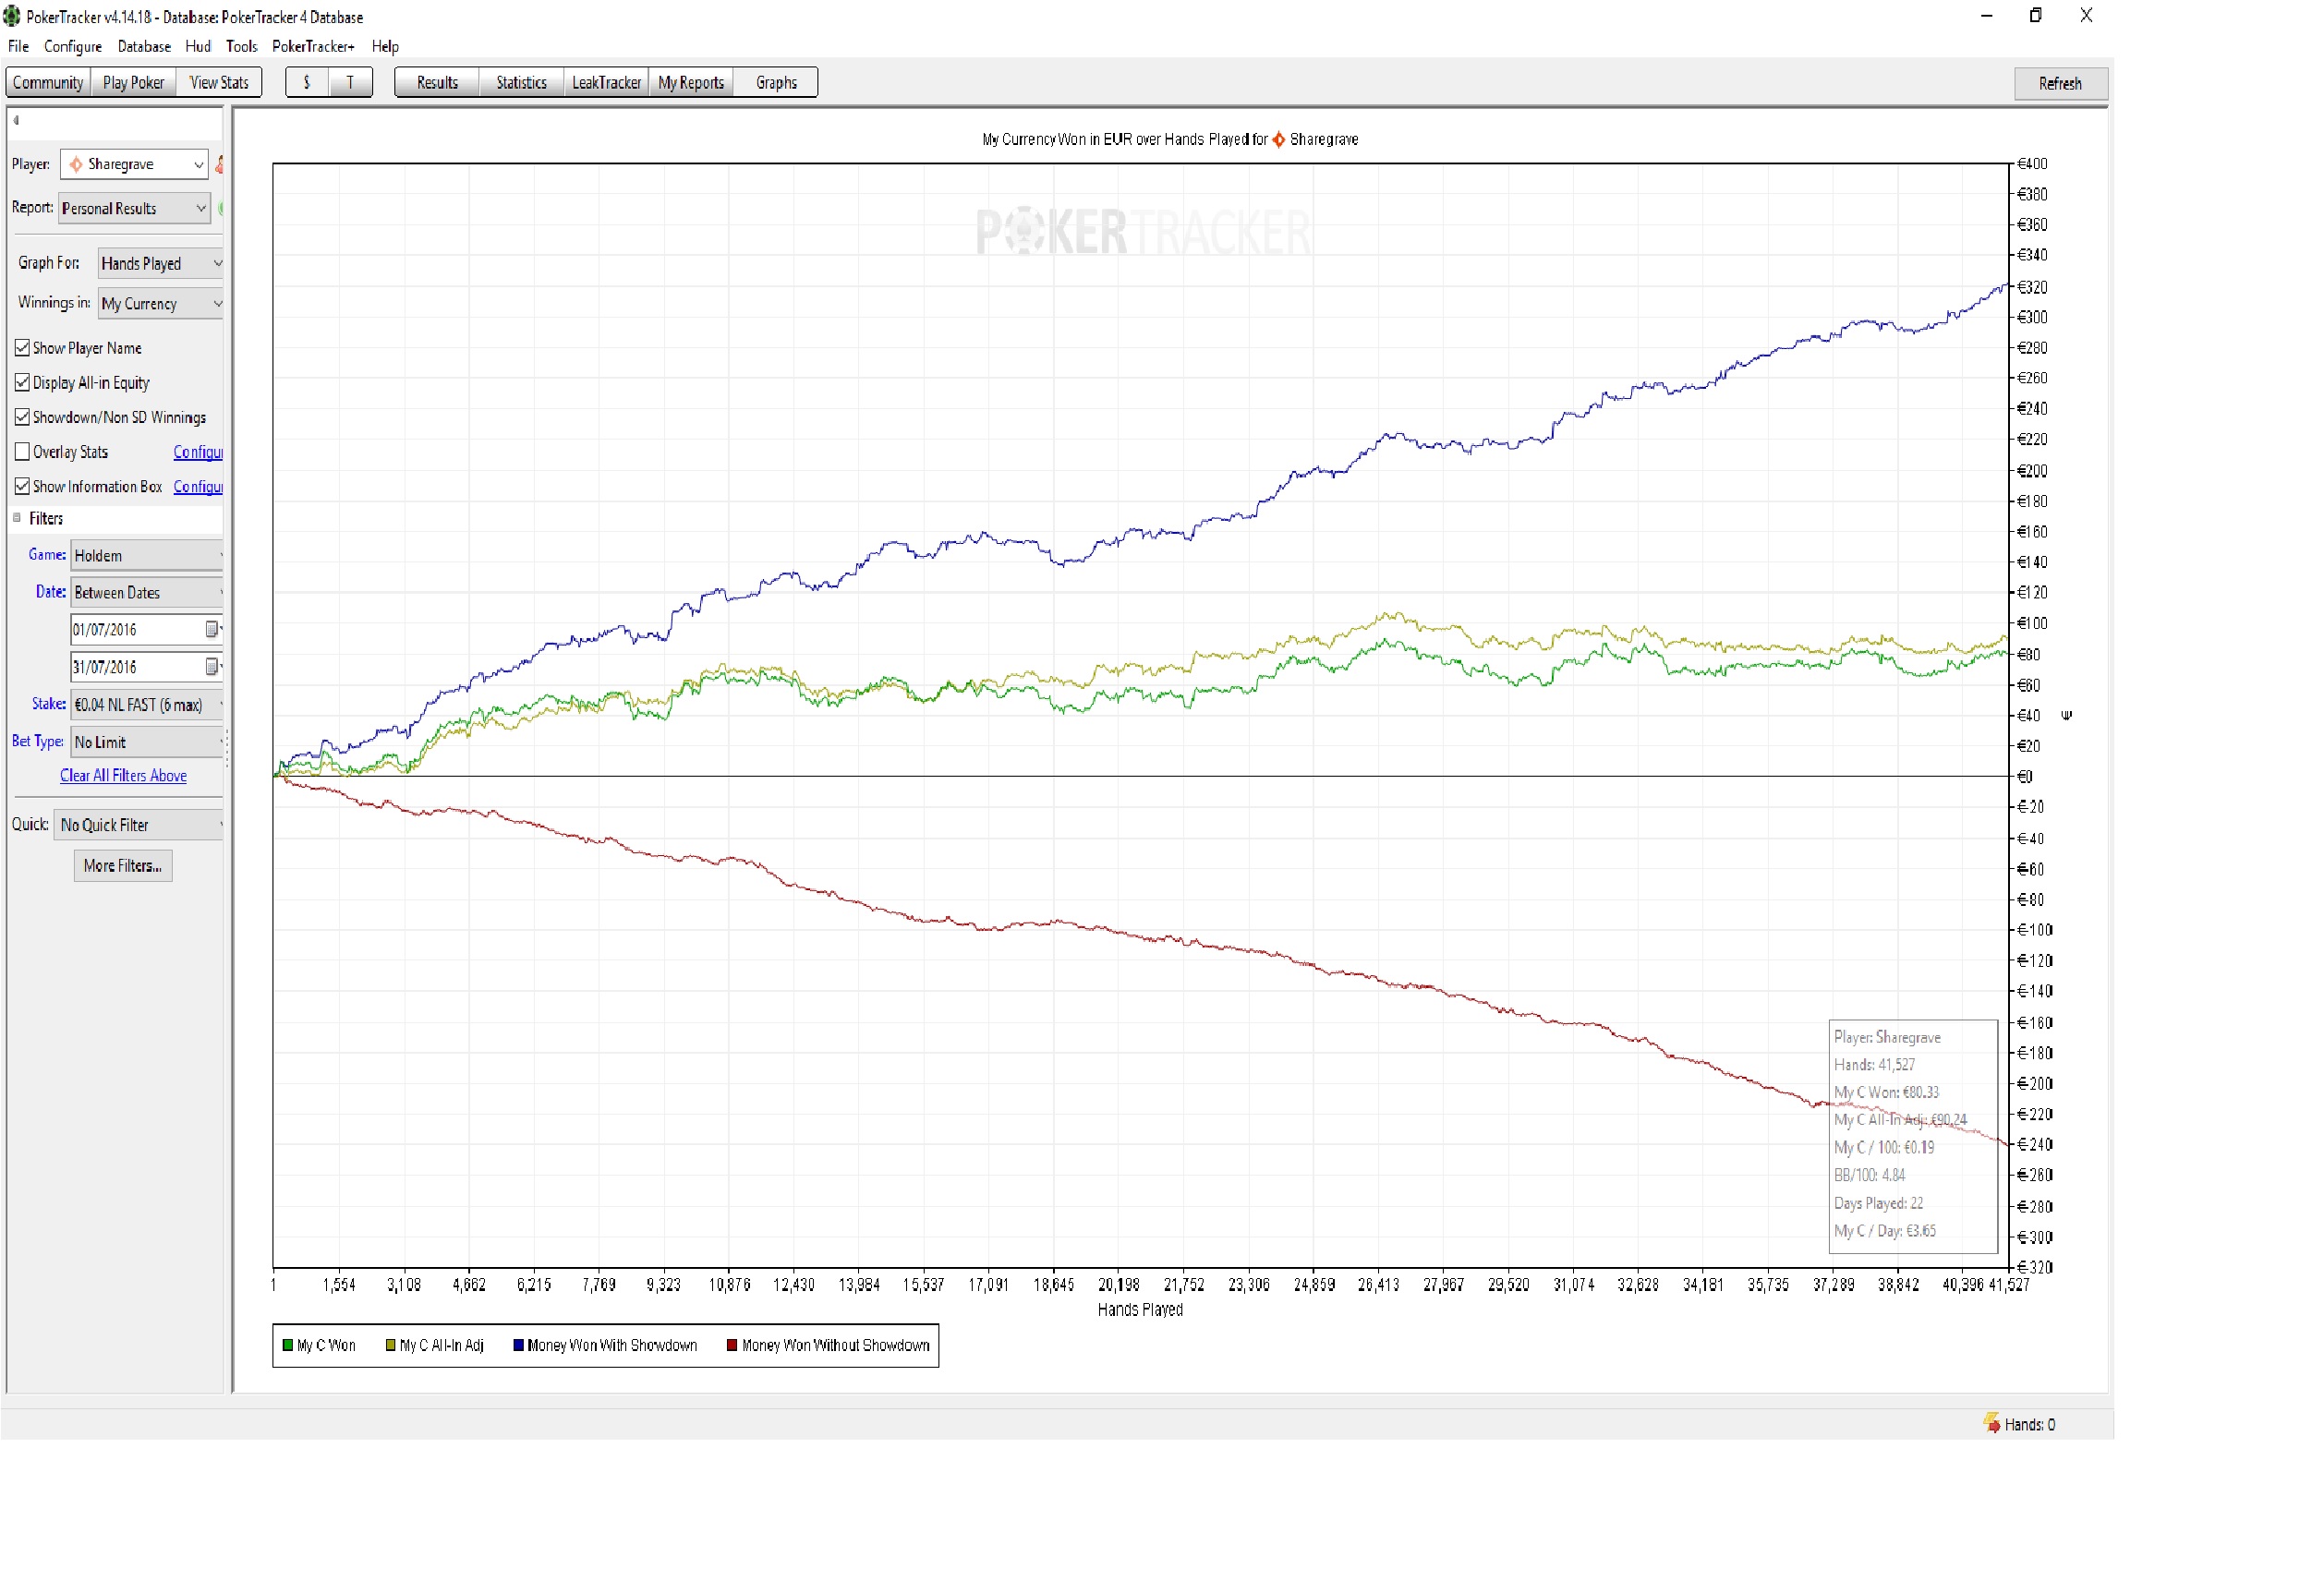Screen dimensions: 2324x1581
Task: Switch to the Community tab
Action: pyautogui.click(x=48, y=82)
